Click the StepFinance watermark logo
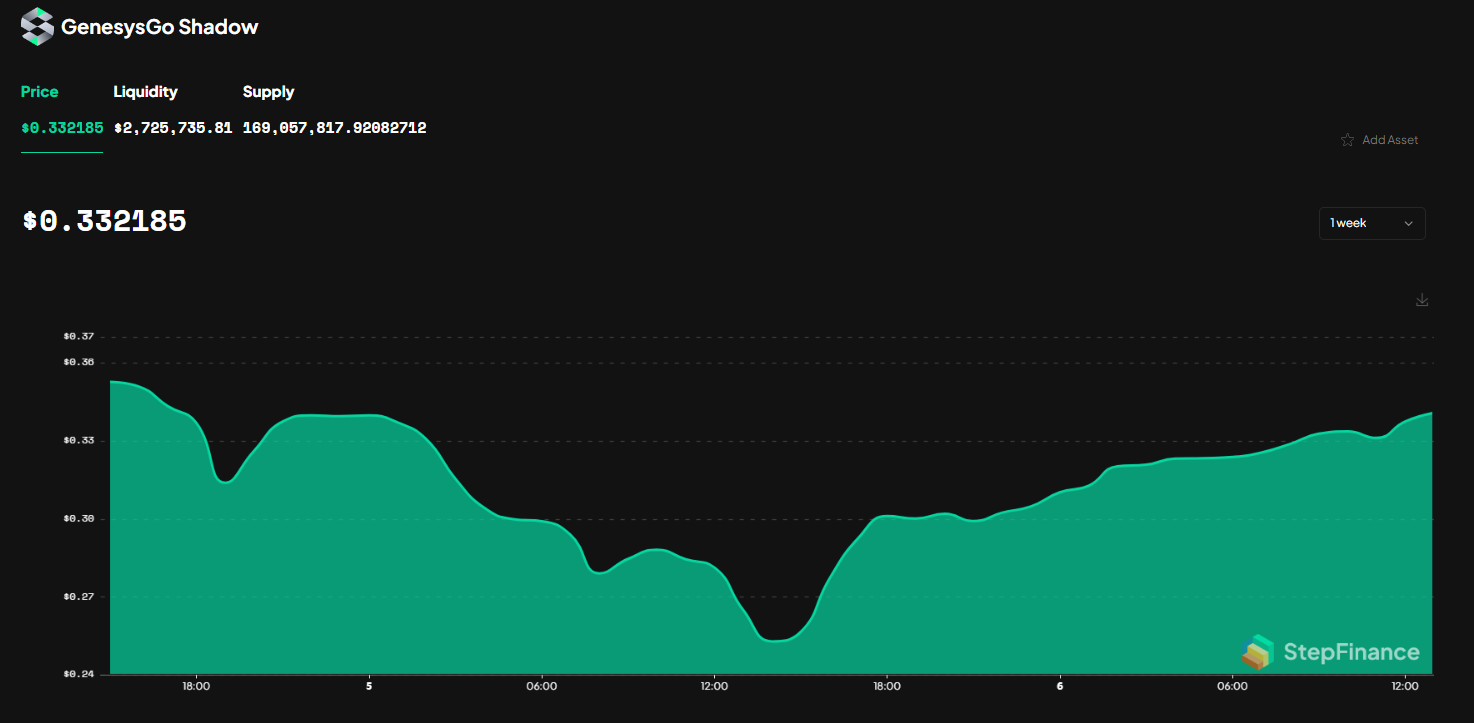1474x723 pixels. (1258, 652)
